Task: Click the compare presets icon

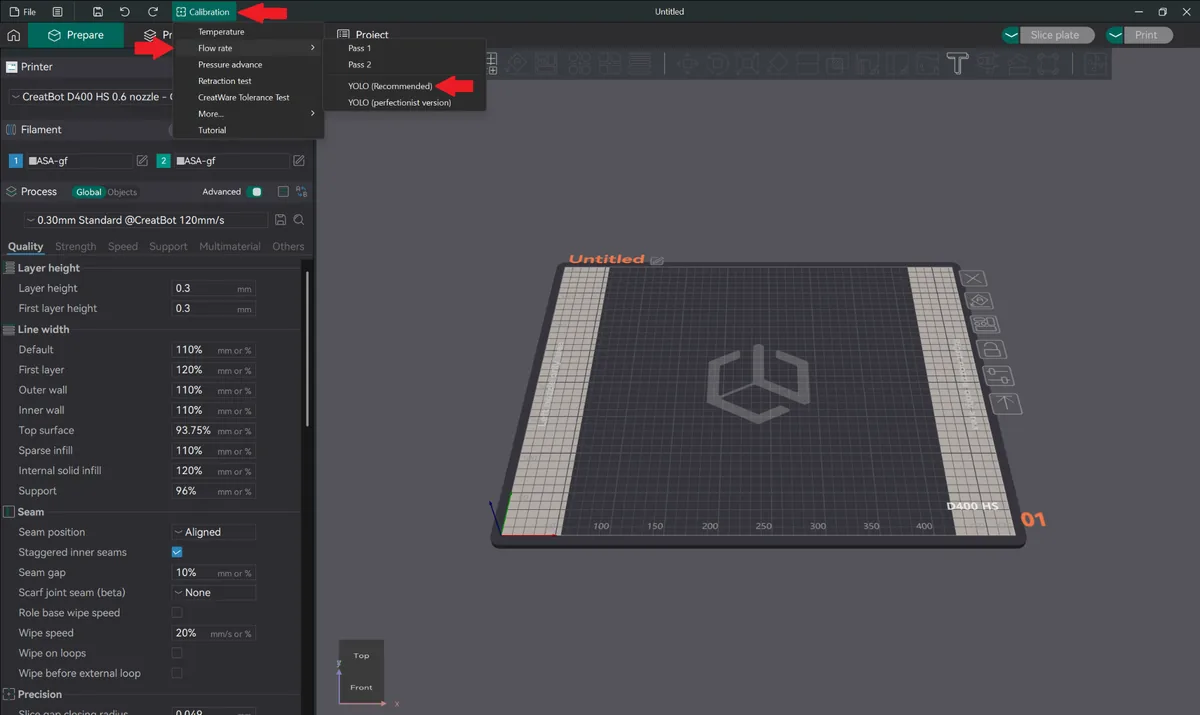Action: (301, 192)
